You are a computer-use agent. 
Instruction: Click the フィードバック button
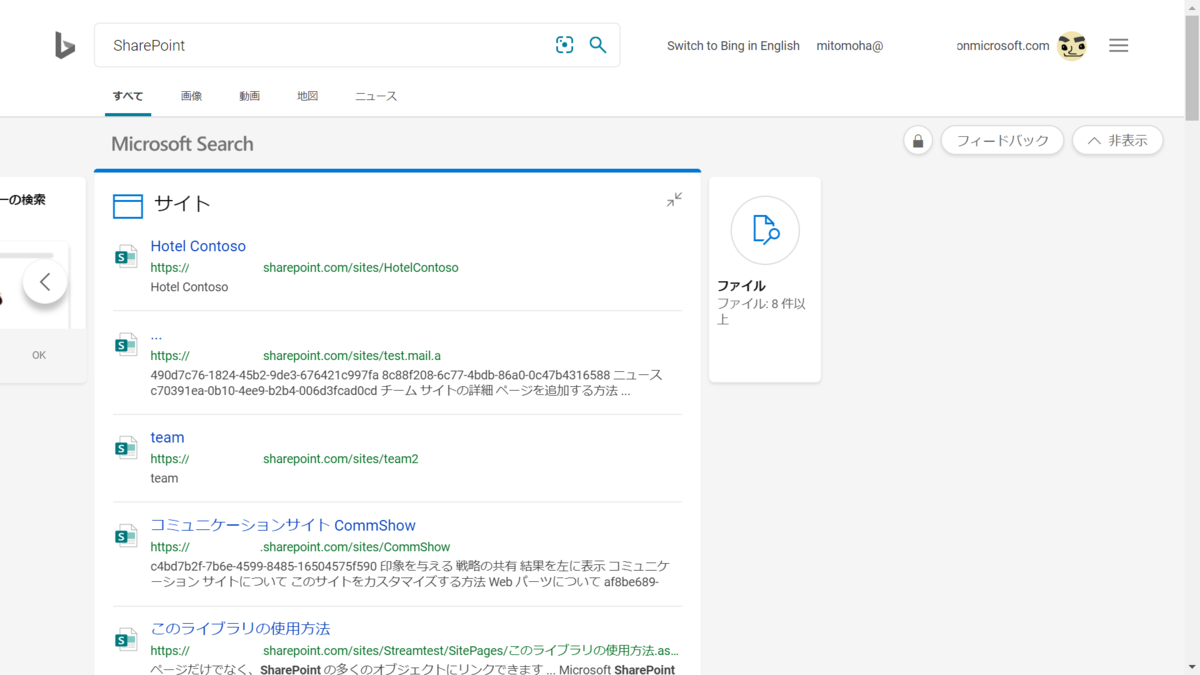click(x=1002, y=141)
